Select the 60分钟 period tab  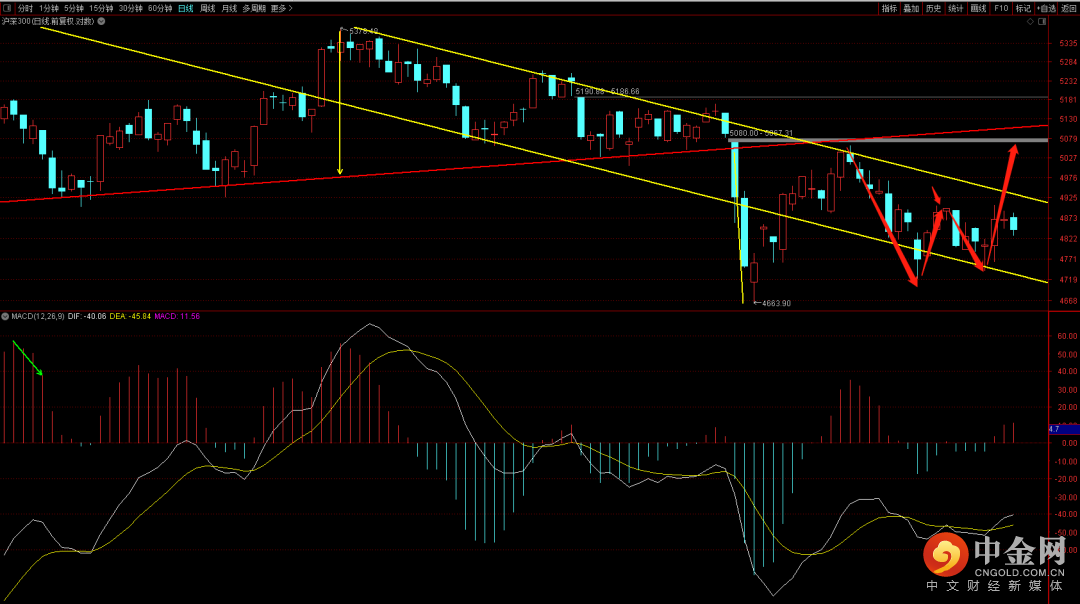tap(160, 8)
